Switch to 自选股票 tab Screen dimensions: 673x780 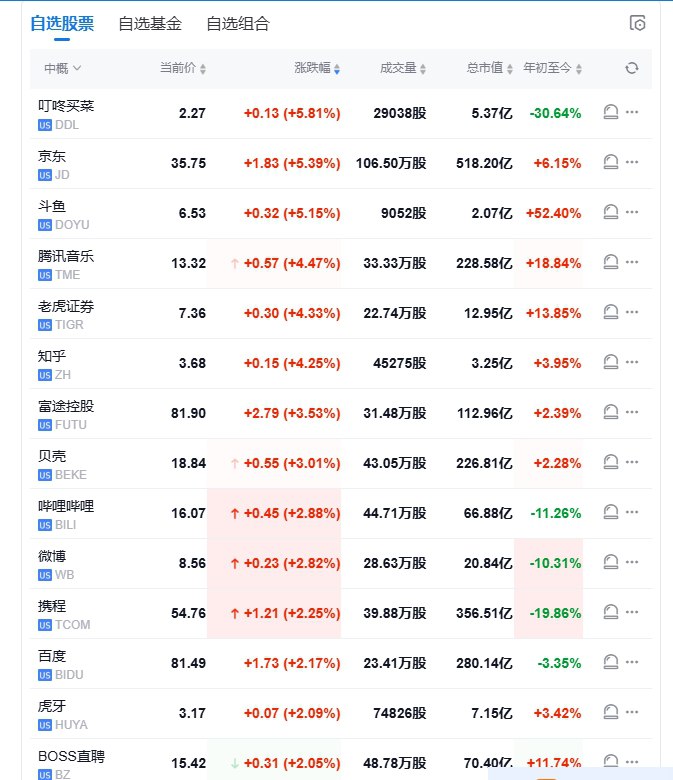tap(62, 23)
